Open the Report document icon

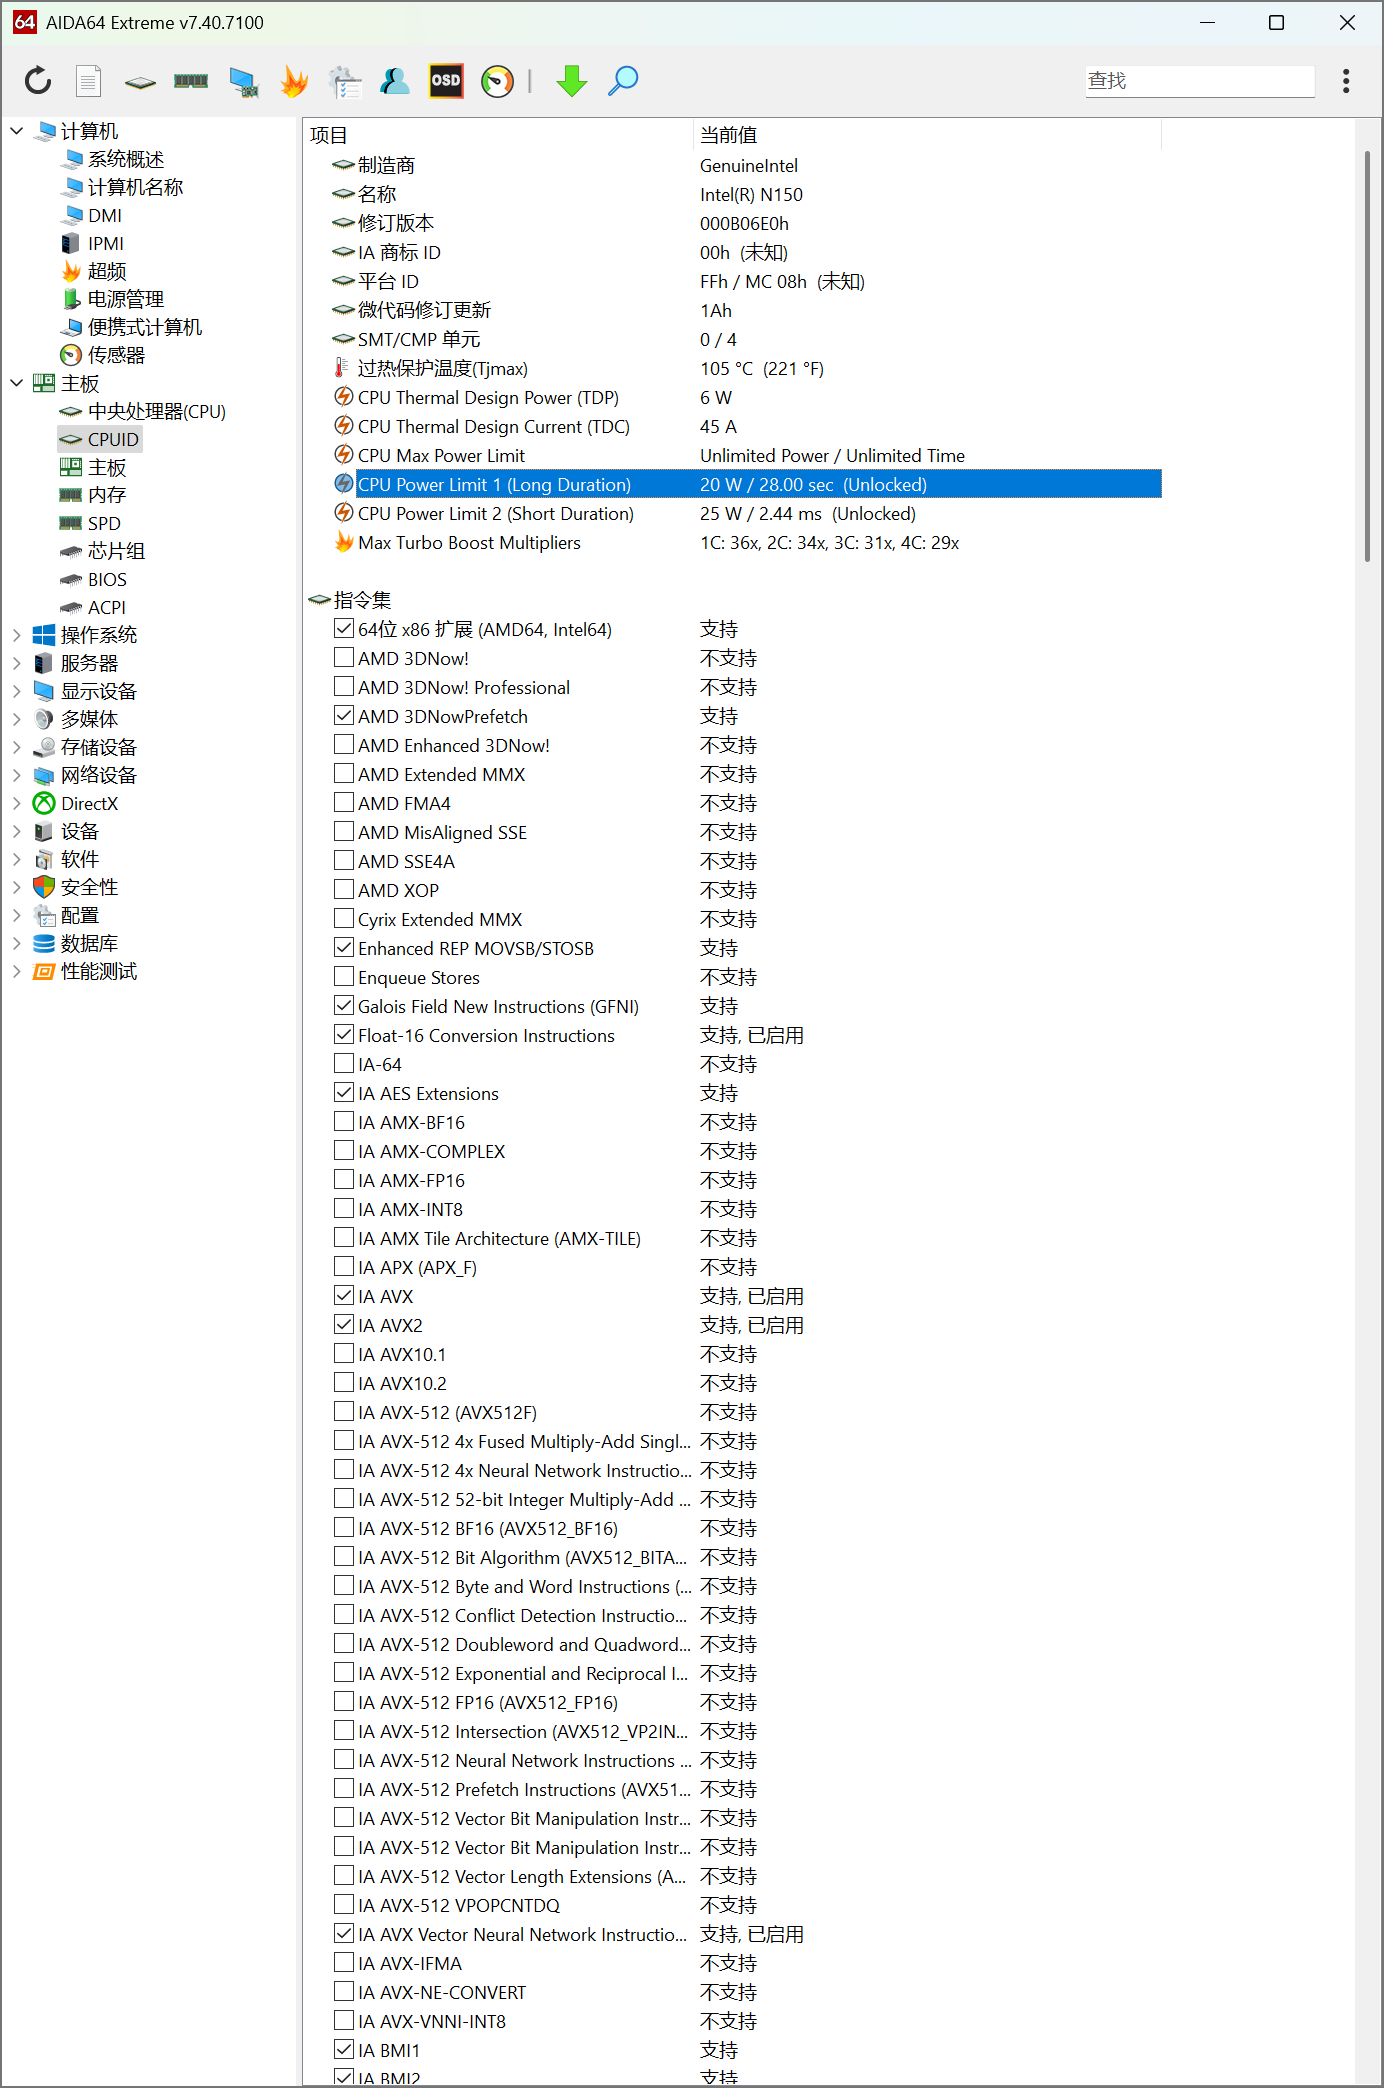click(89, 81)
